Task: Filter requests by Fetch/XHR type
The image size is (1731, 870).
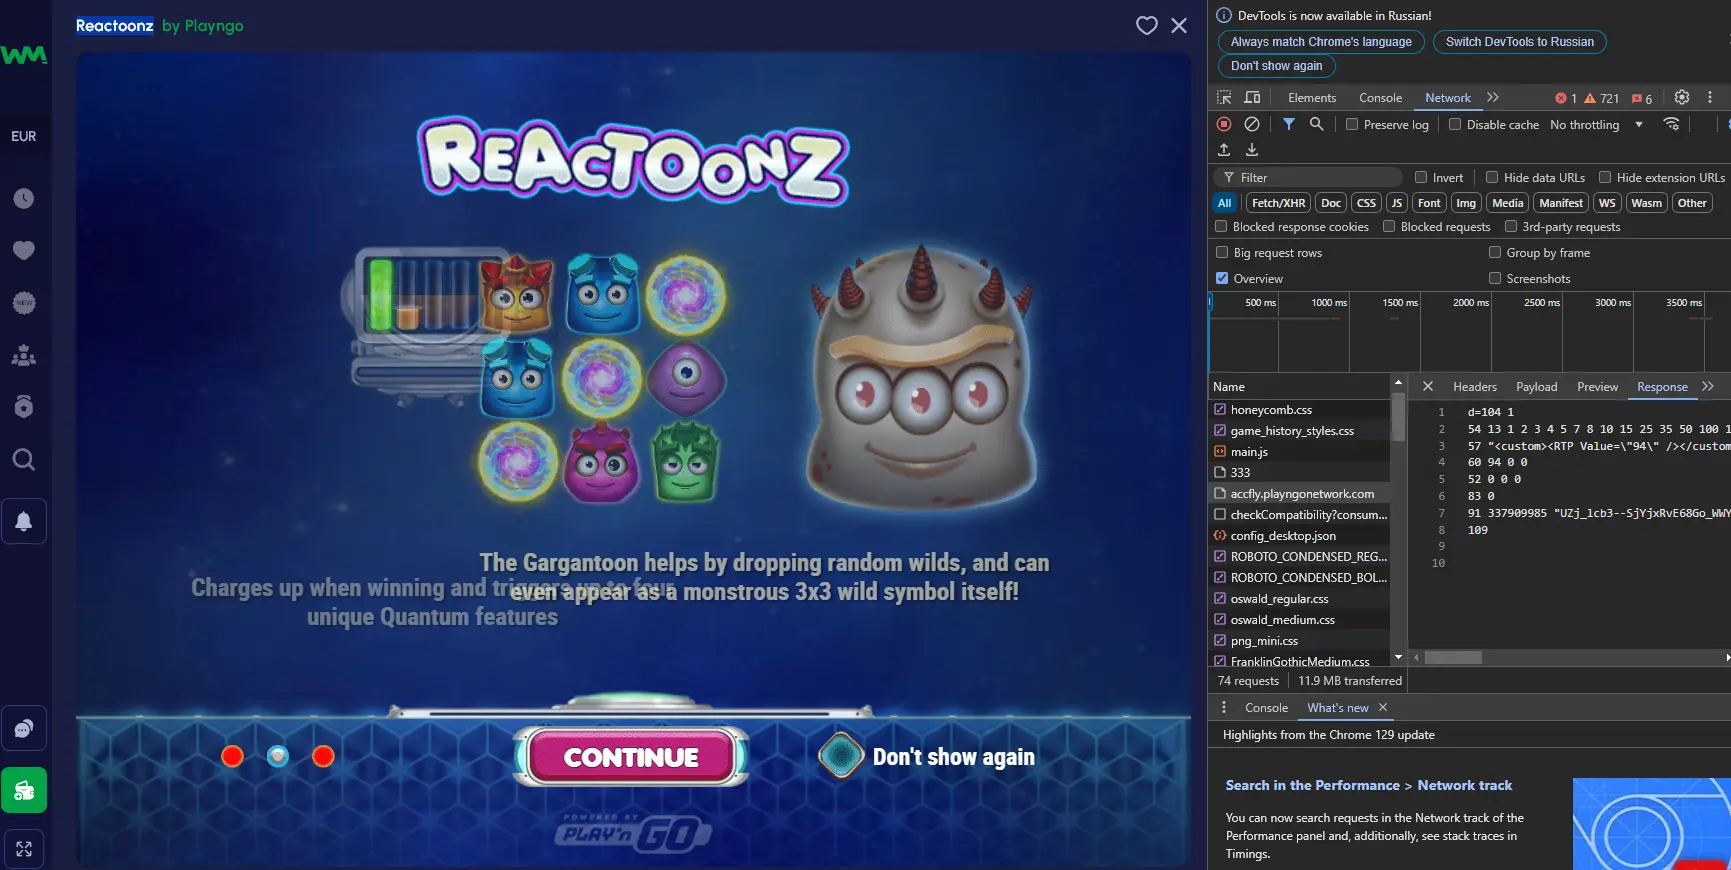Action: coord(1278,203)
